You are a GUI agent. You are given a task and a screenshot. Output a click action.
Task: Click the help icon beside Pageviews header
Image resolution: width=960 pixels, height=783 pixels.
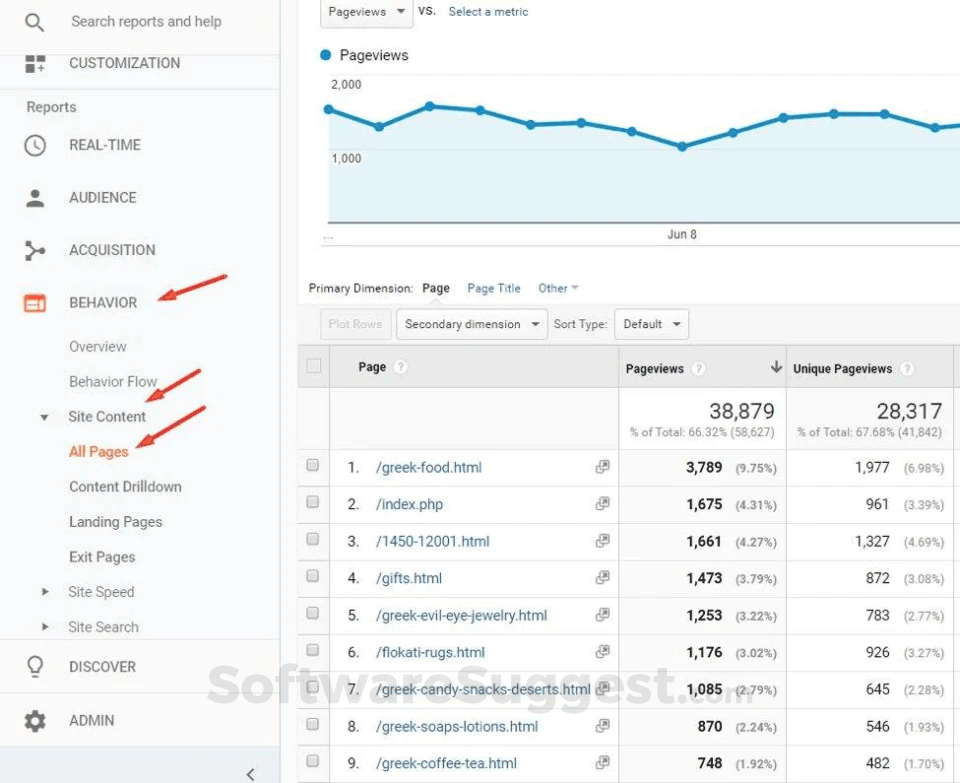tap(698, 369)
